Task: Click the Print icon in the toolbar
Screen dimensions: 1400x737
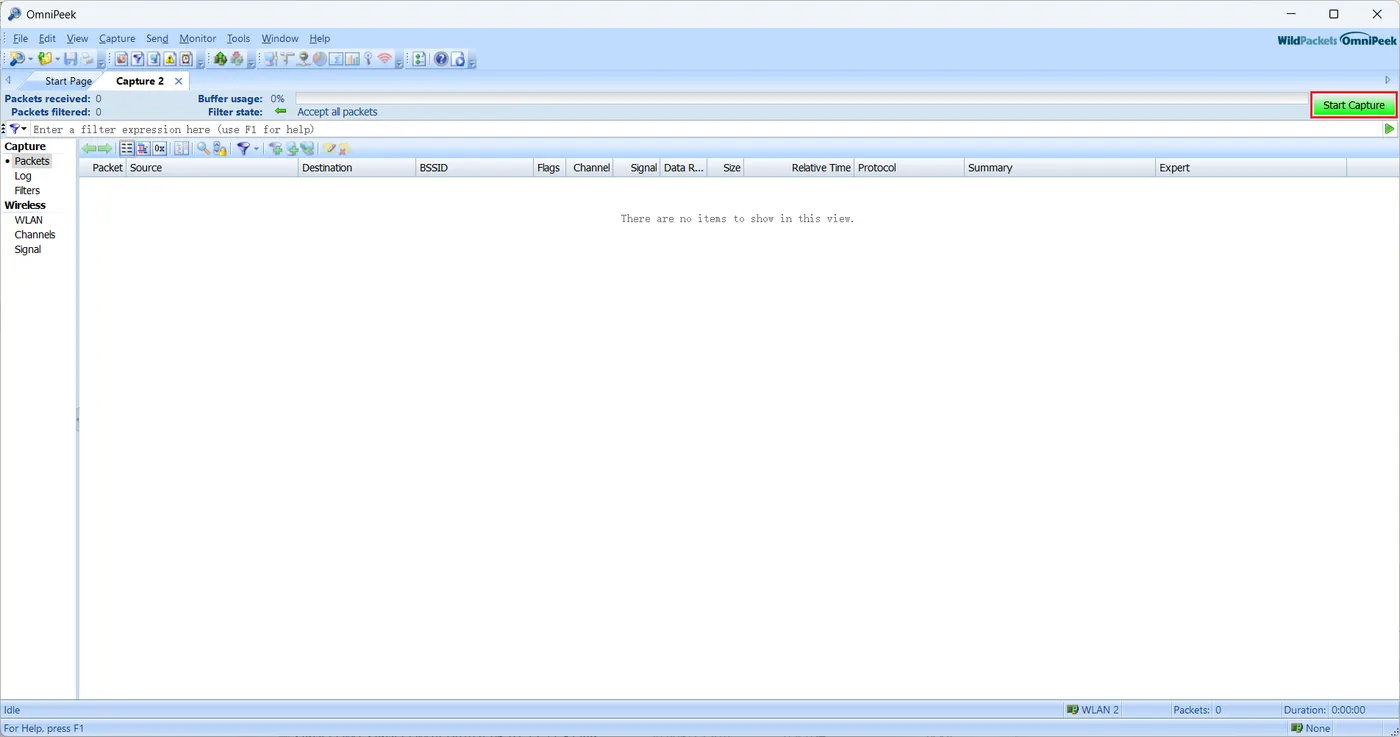Action: 87,59
